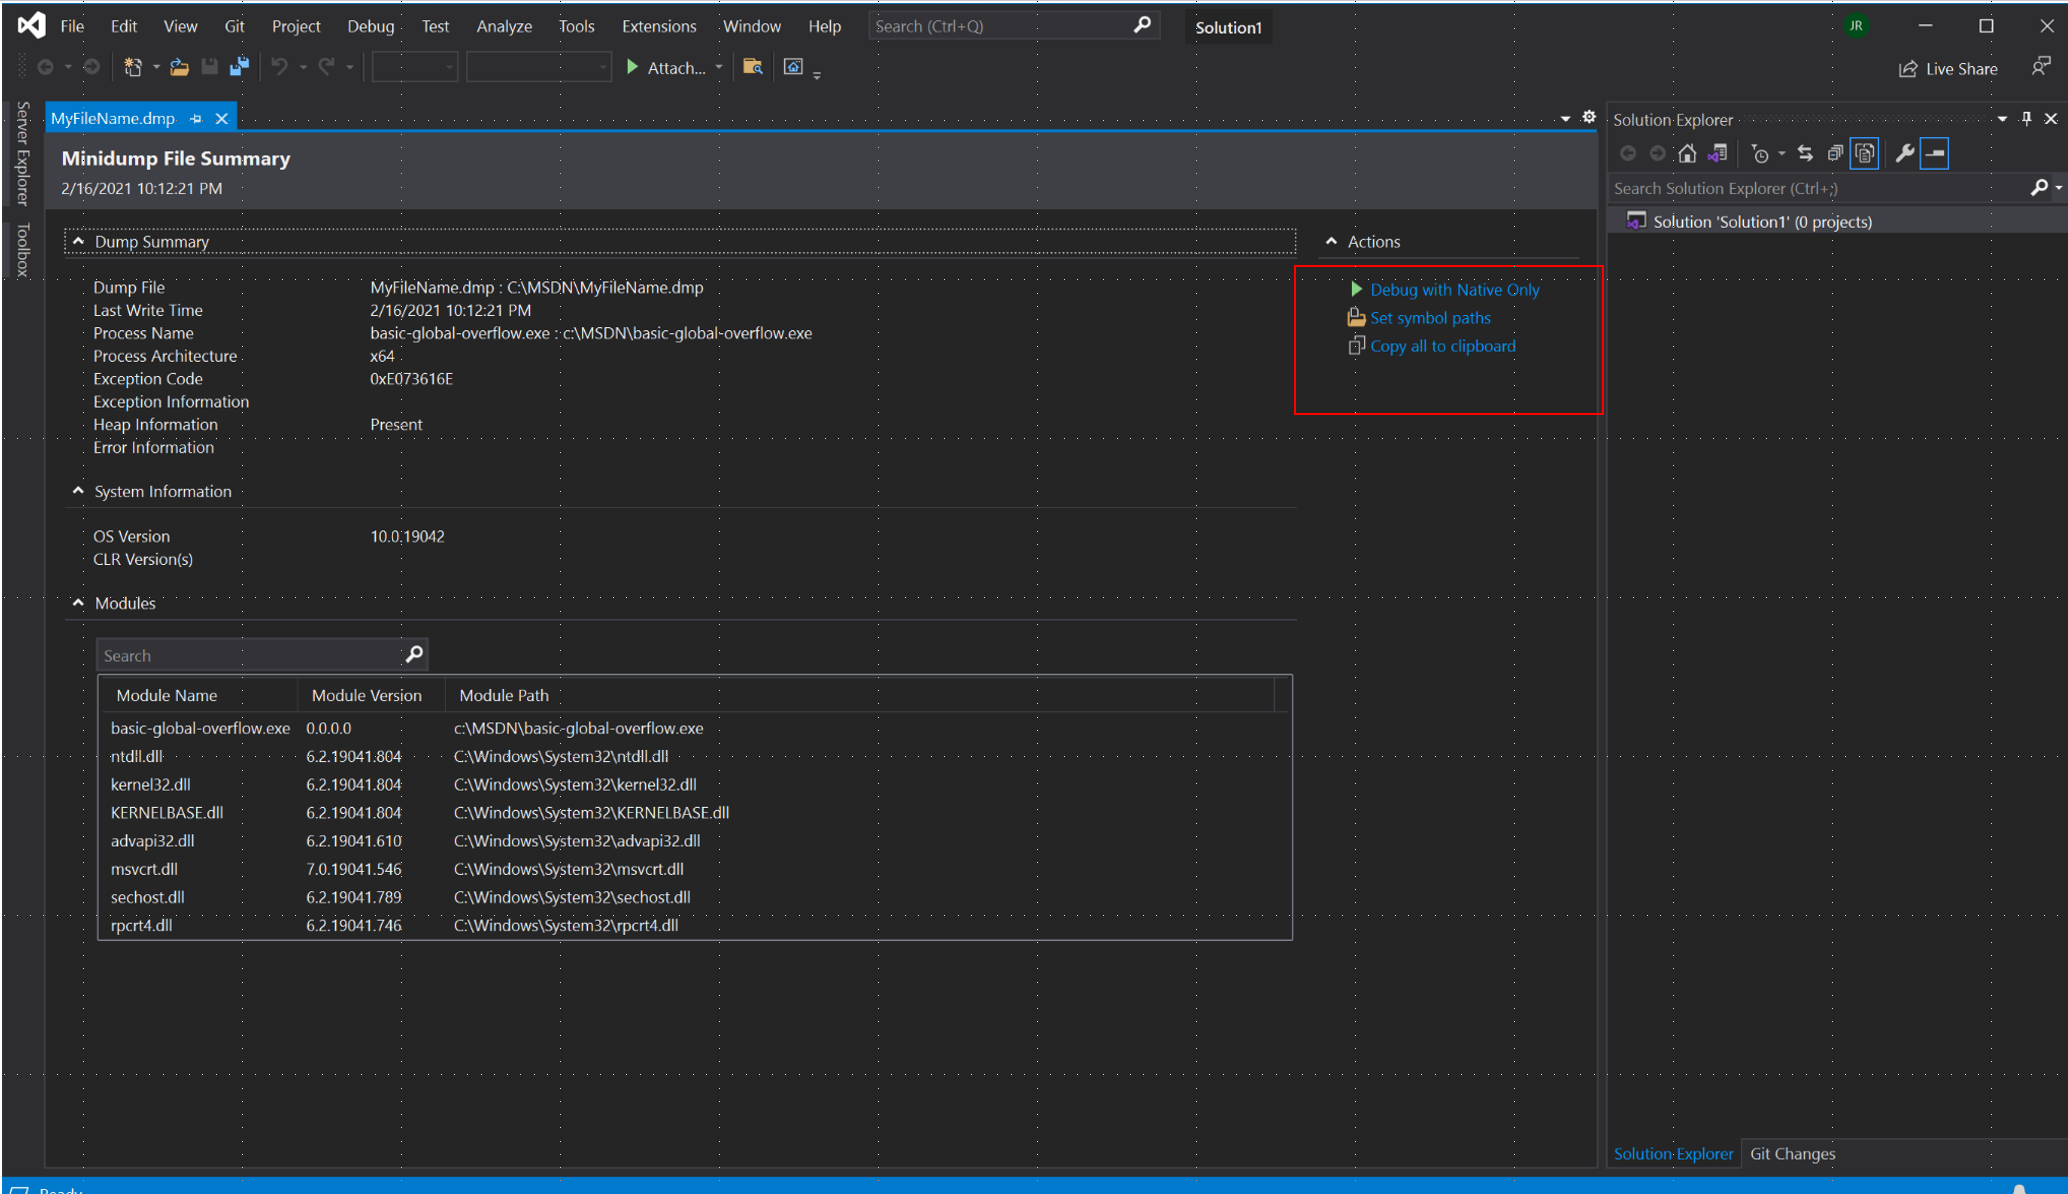Viewport: 2068px width, 1194px height.
Task: Toggle the MyFileName.dmp tab close
Action: (x=220, y=118)
